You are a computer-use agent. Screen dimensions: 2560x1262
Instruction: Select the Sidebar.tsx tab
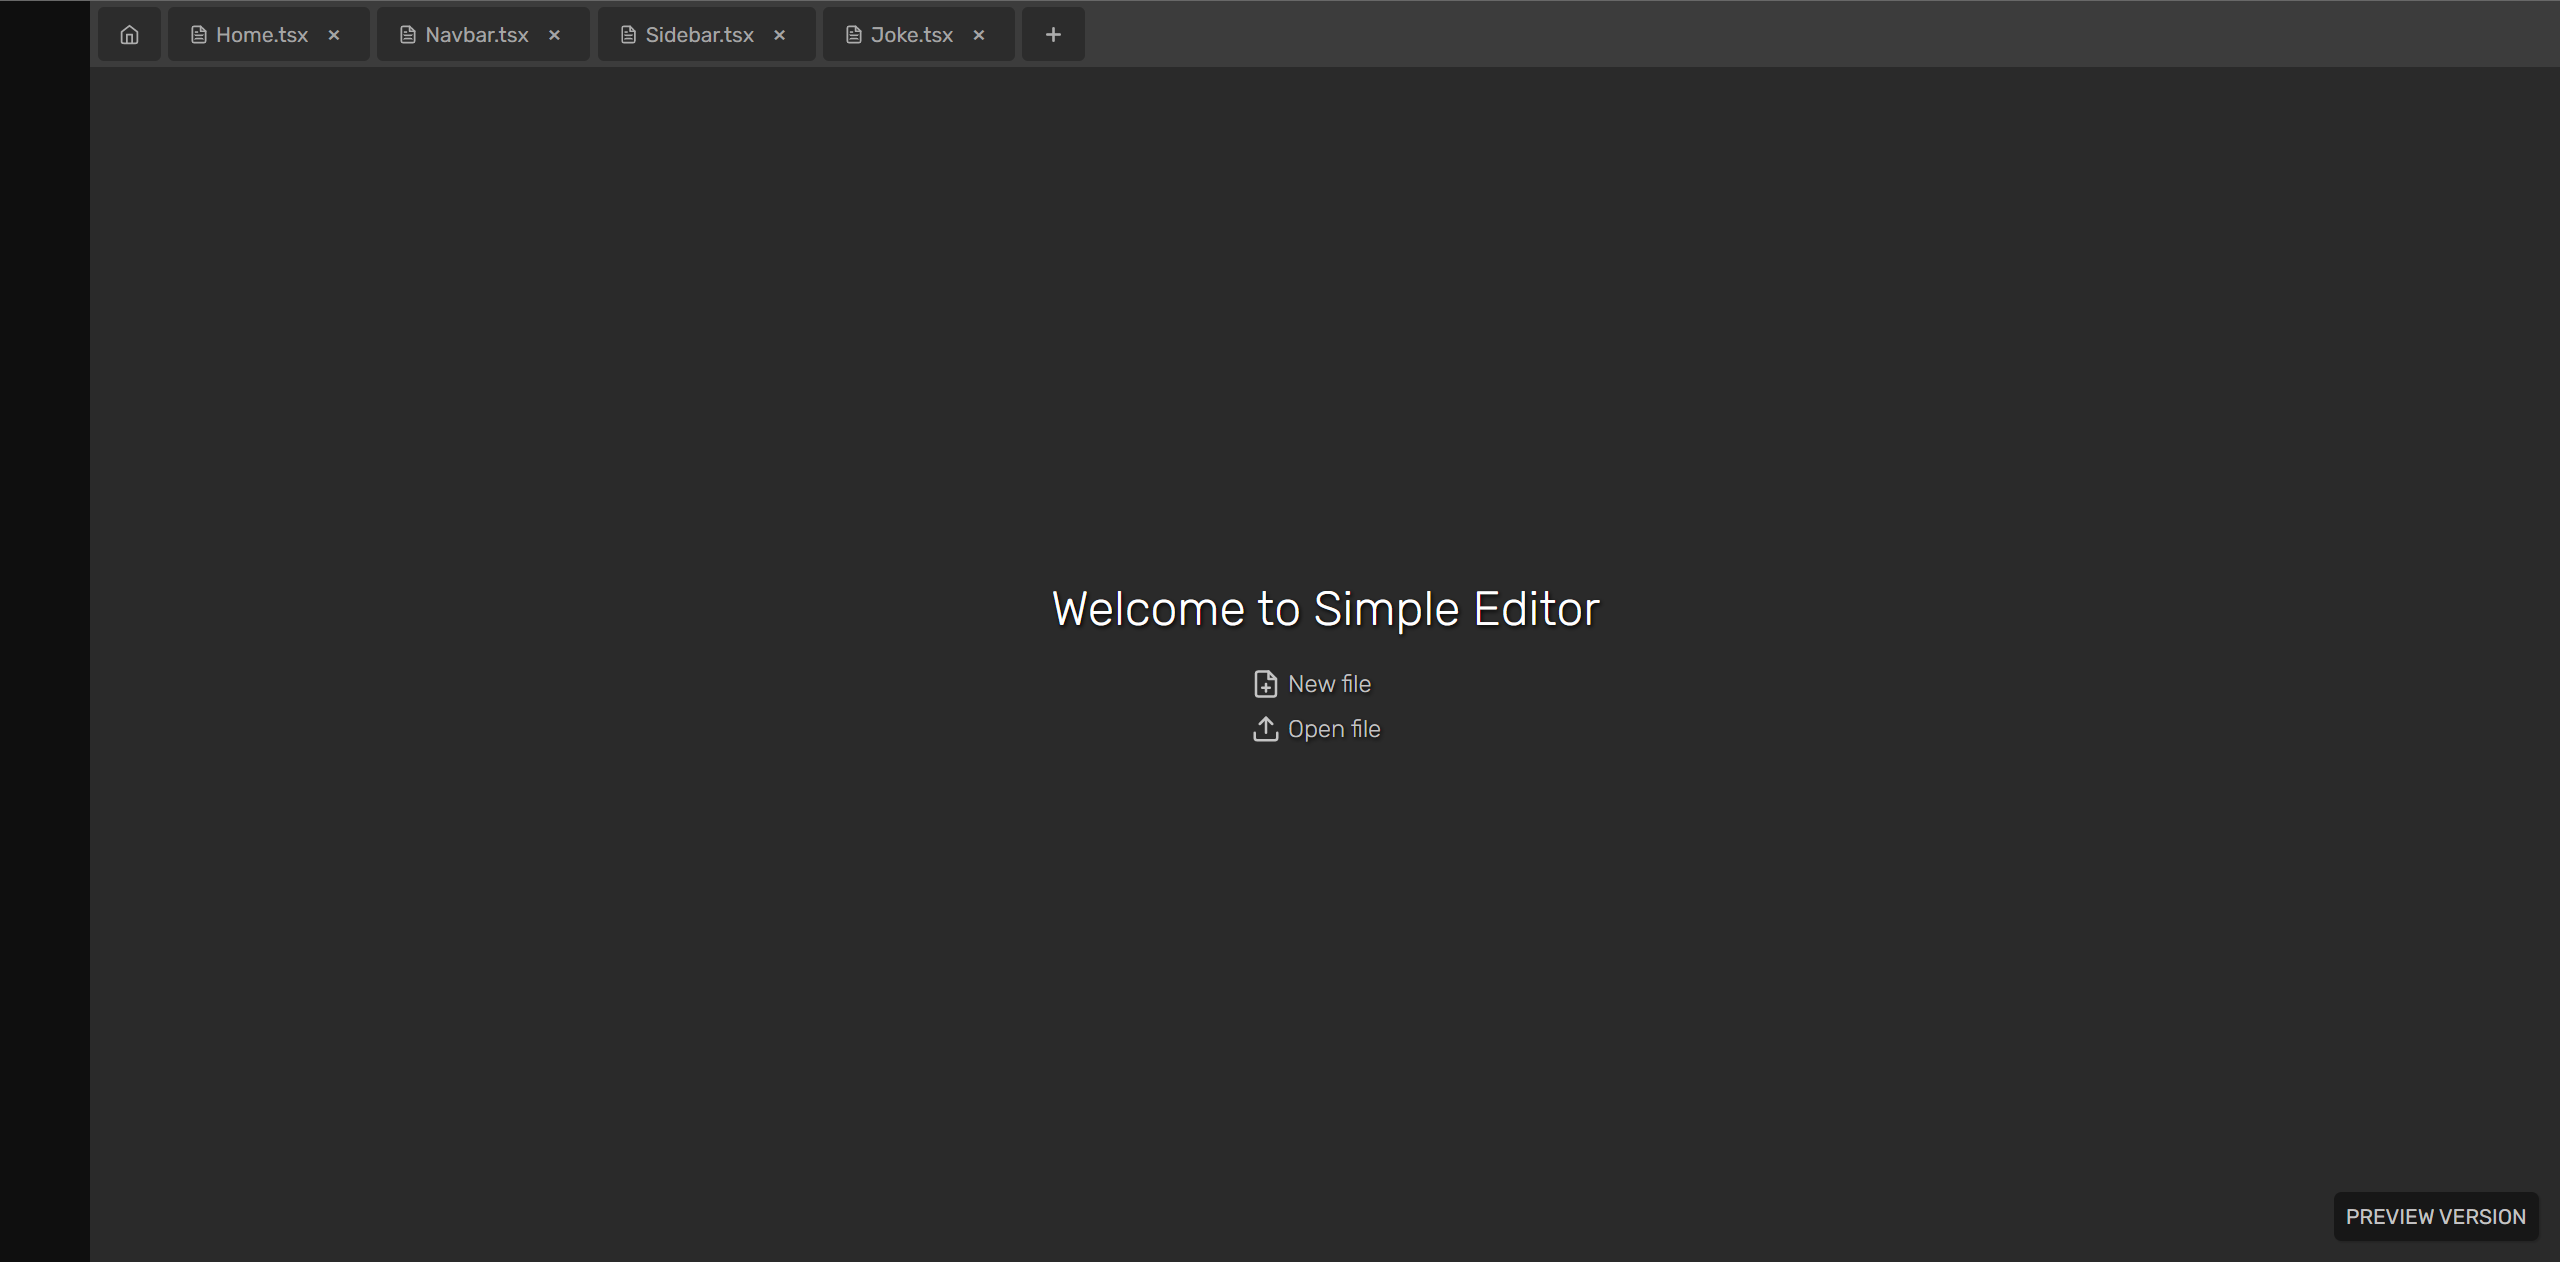coord(699,35)
